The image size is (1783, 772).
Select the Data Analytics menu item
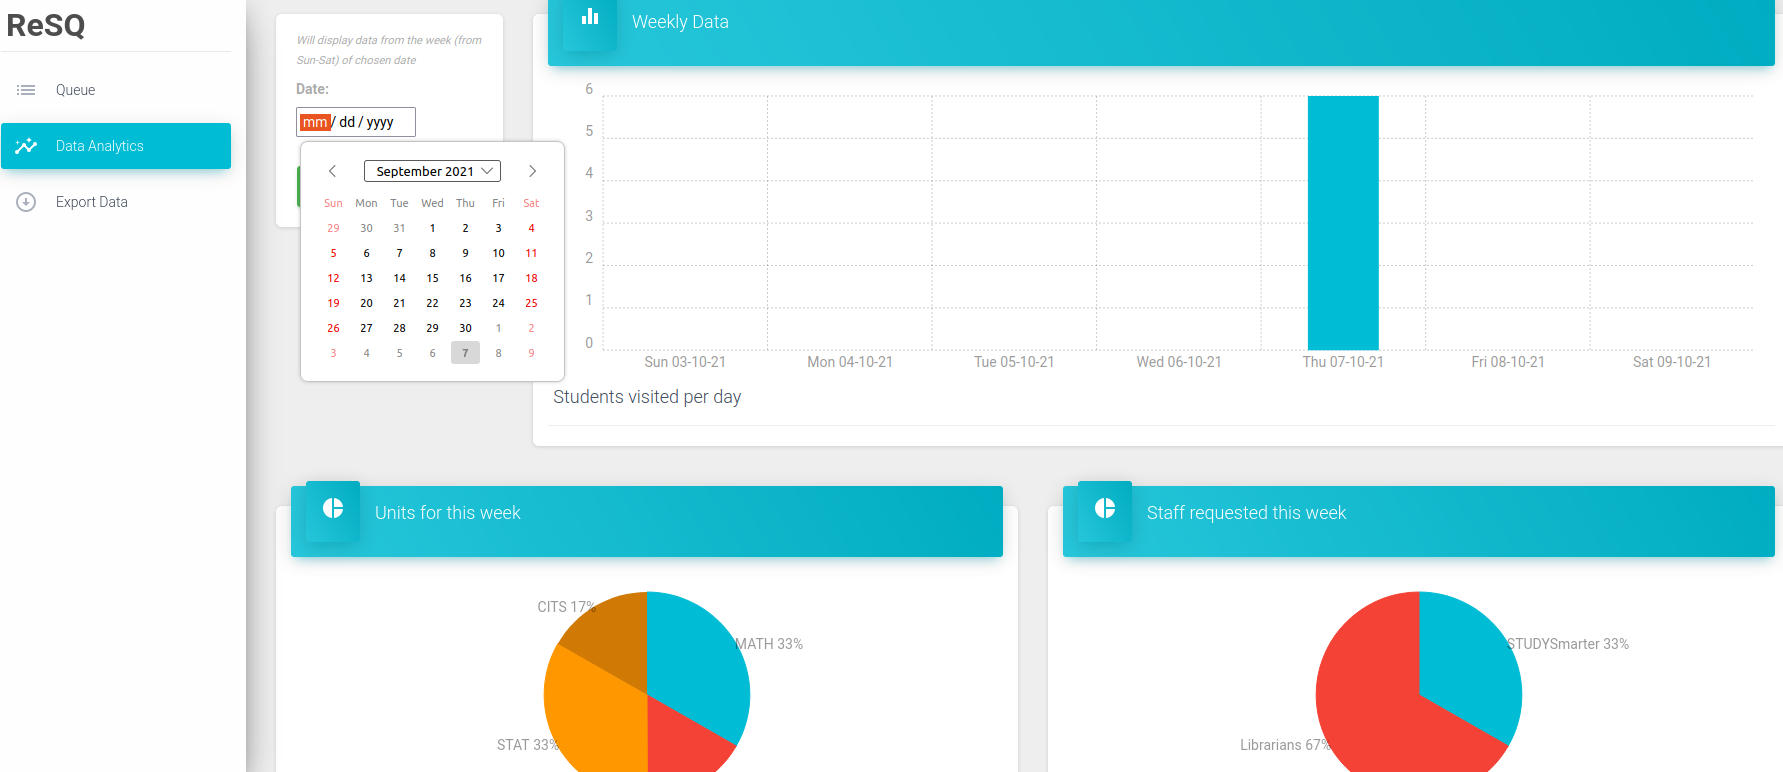100,146
